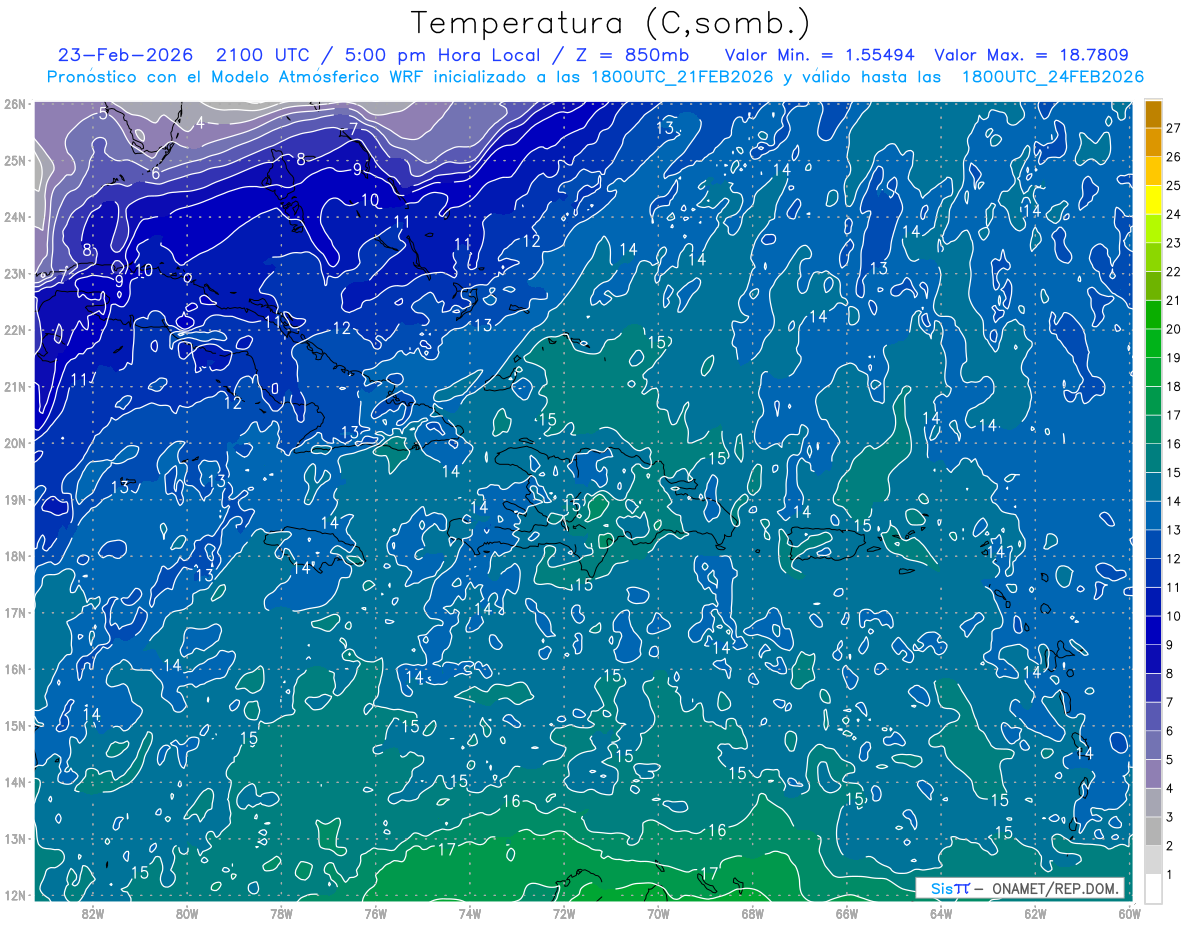1200x927 pixels.
Task: Click the latitude axis label "14N"
Action: 14,782
